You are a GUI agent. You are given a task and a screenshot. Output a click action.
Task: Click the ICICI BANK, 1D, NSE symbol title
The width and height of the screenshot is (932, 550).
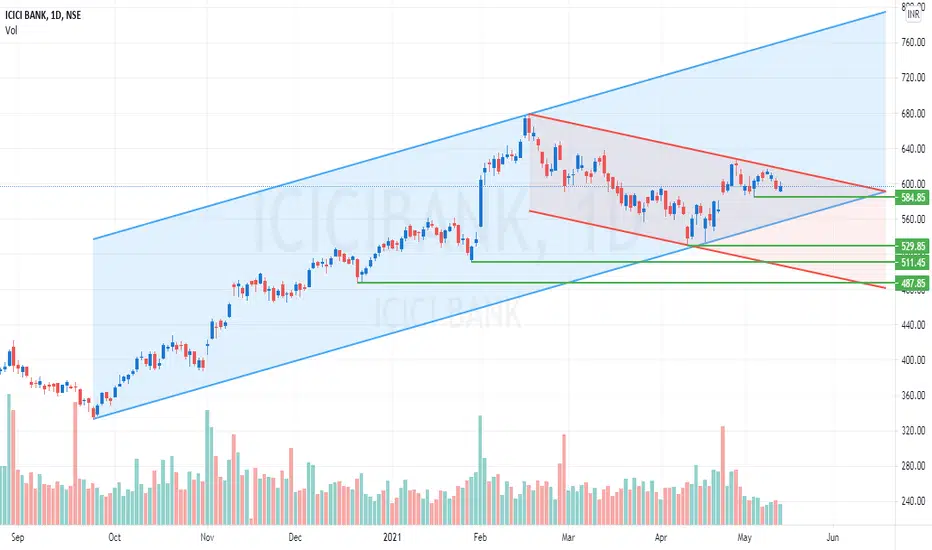tap(43, 15)
